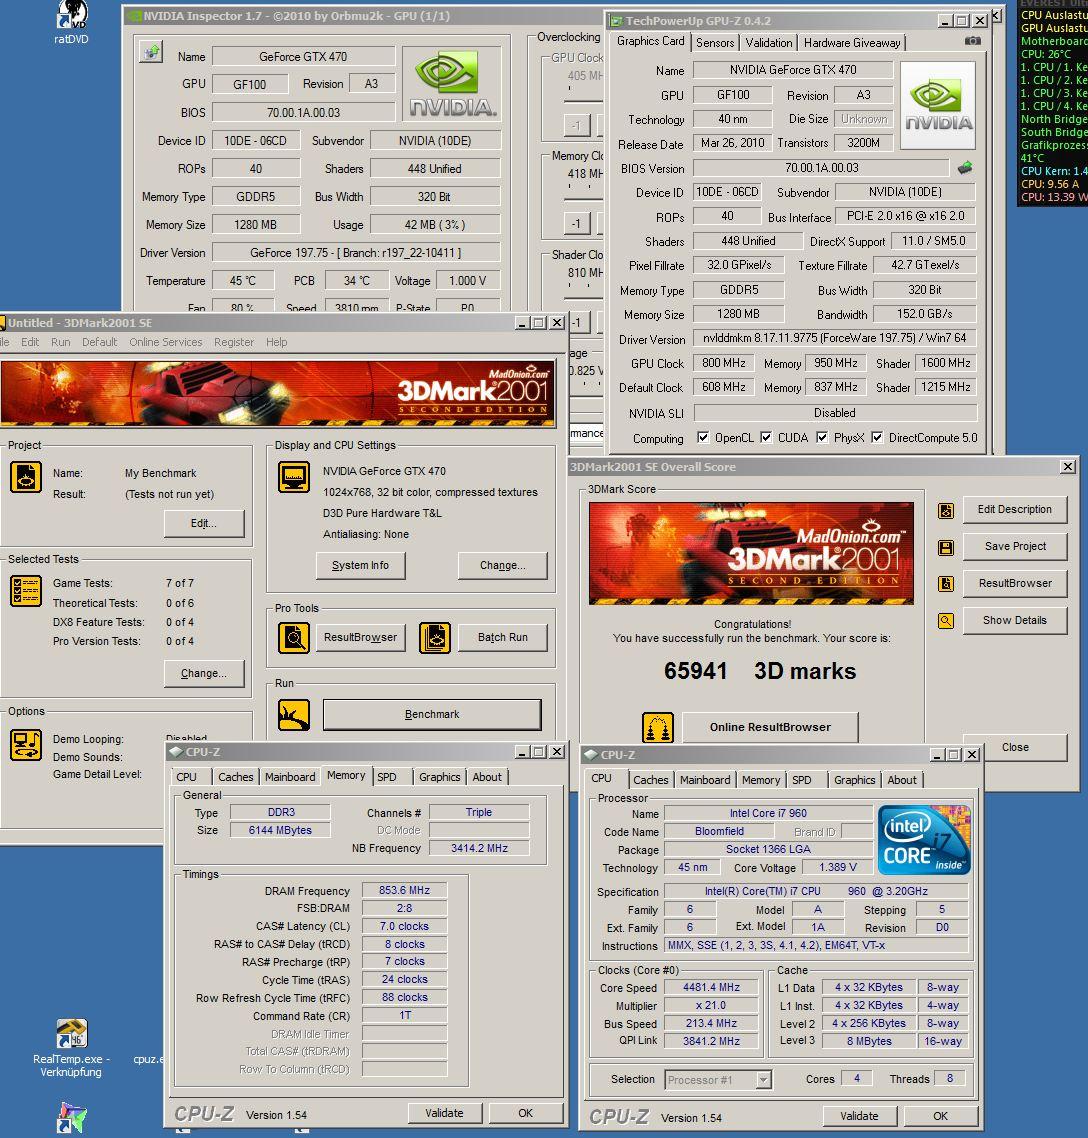Viewport: 1088px width, 1138px height.
Task: Click the -1 button under Memory Clock
Action: [x=576, y=223]
